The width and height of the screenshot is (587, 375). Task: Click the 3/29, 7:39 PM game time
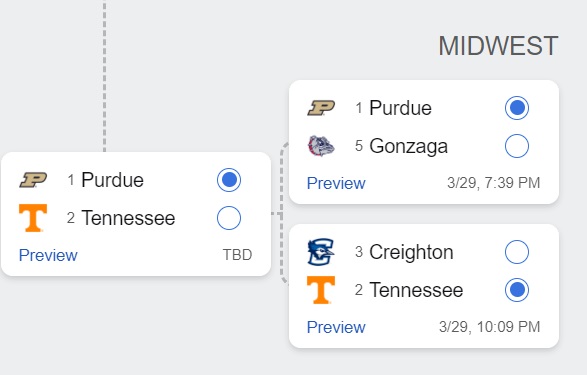coord(493,183)
